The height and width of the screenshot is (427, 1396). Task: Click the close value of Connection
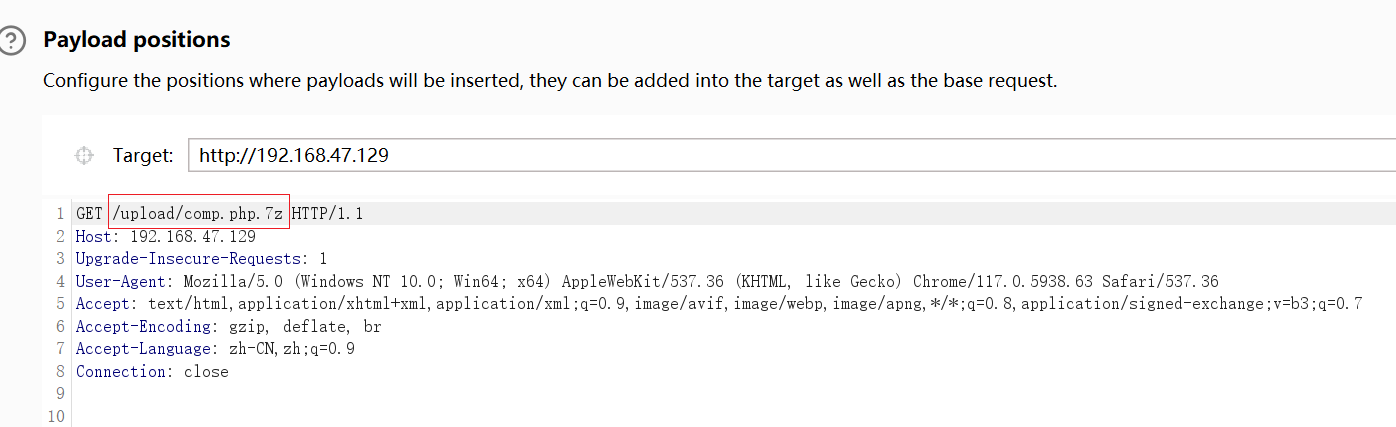point(206,371)
